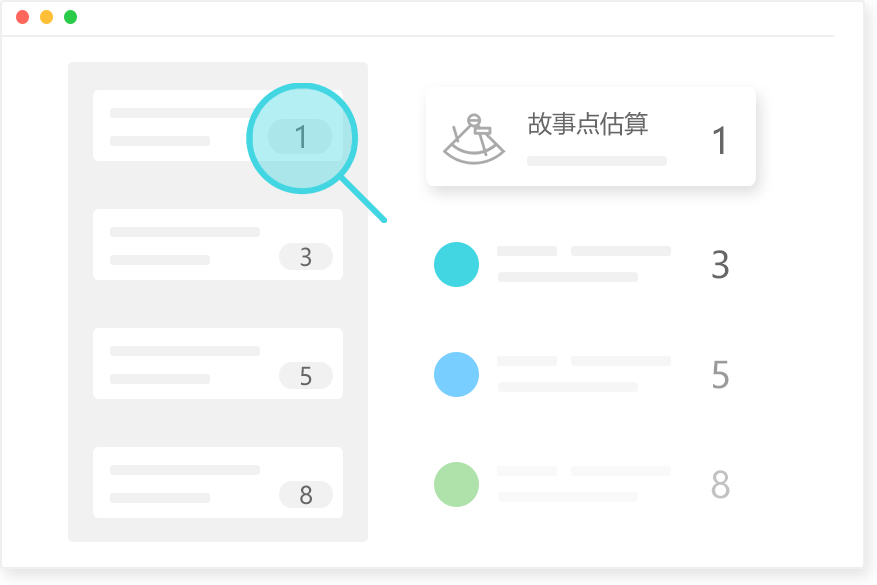877x585 pixels.
Task: Click the green maximize window dot
Action: pyautogui.click(x=70, y=17)
